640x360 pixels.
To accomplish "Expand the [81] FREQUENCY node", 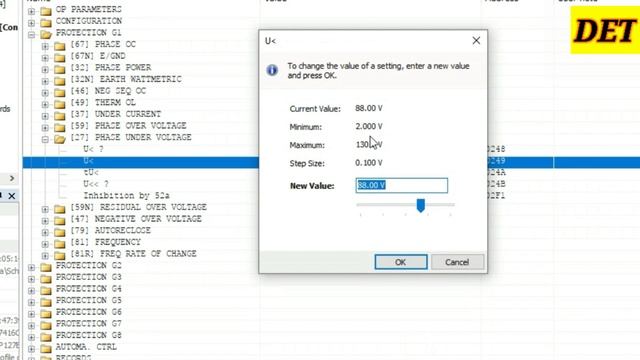I will click(45, 244).
